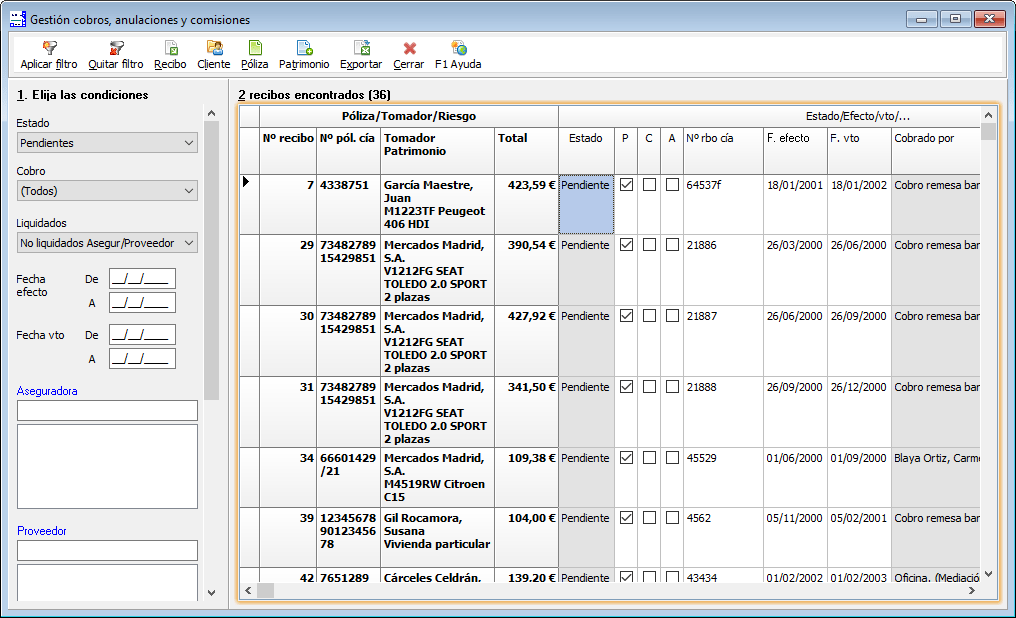Click the Proveedor link
Image resolution: width=1016 pixels, height=618 pixels.
coord(42,531)
